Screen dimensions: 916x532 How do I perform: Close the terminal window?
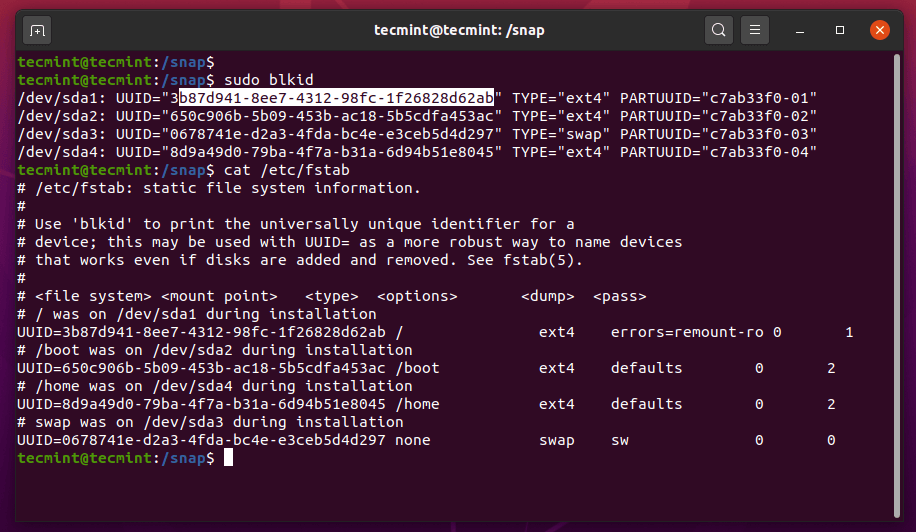[880, 30]
